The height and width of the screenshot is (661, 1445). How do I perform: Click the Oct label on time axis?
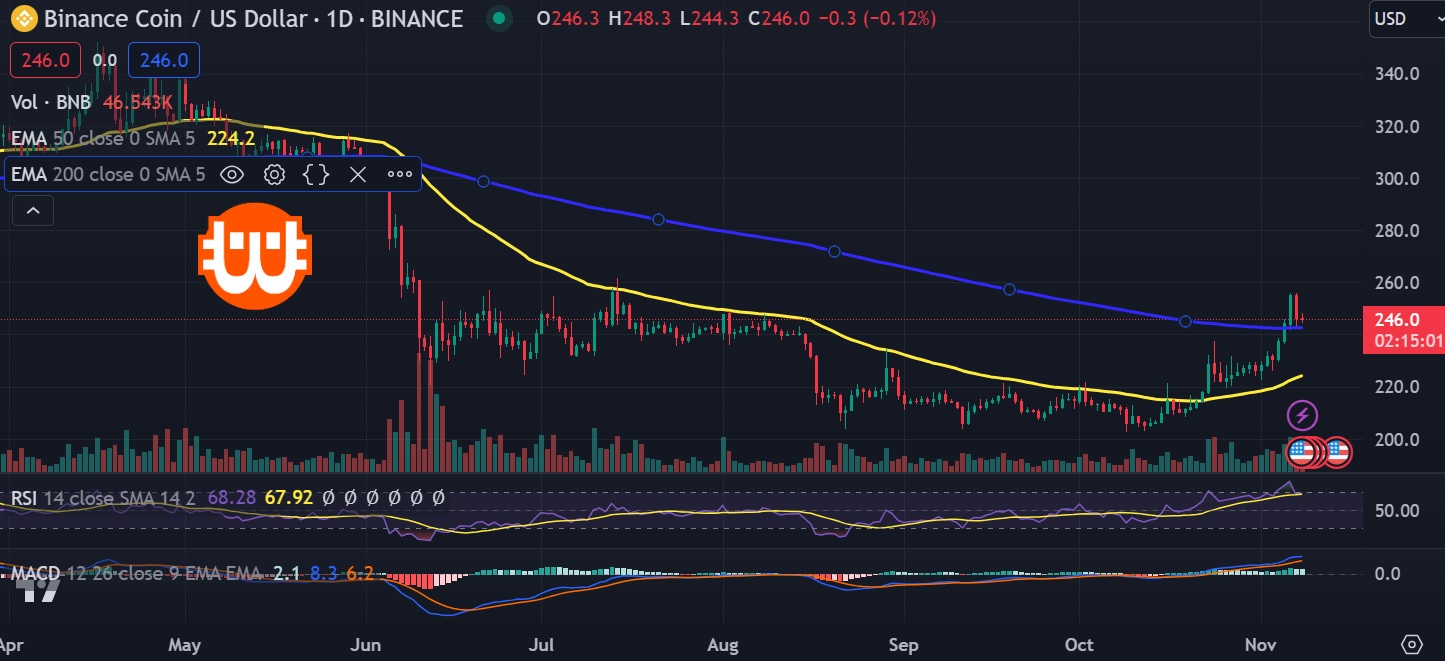[x=1080, y=645]
